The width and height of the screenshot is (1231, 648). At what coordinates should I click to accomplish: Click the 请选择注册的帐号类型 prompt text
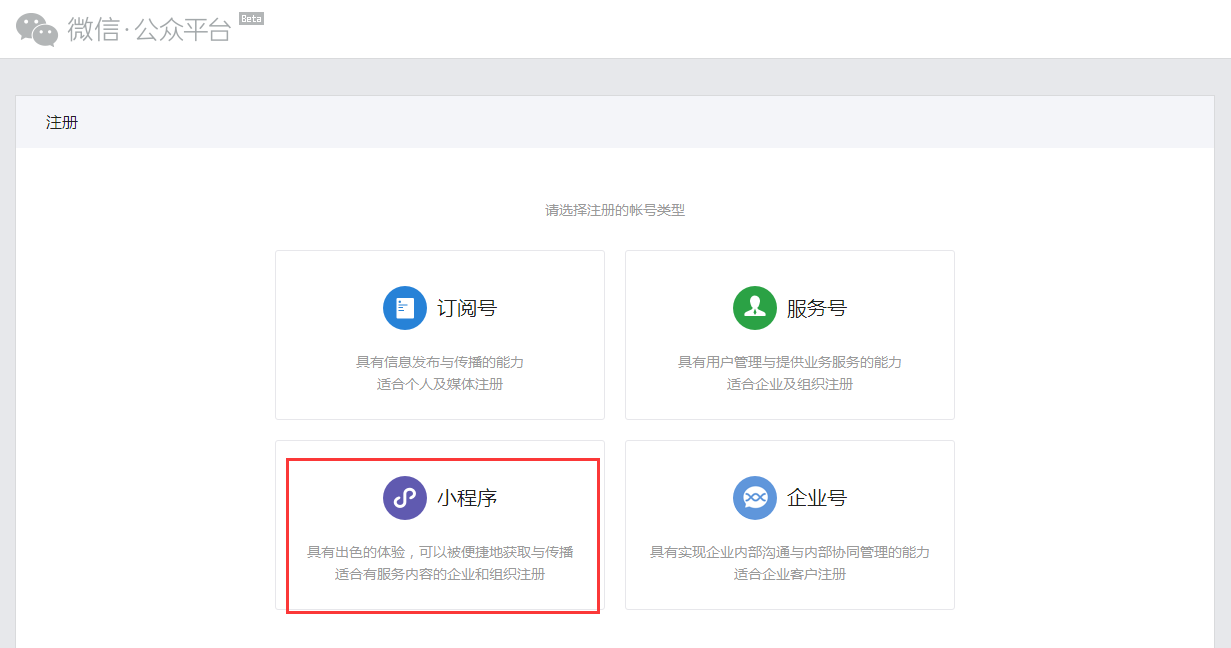click(615, 210)
